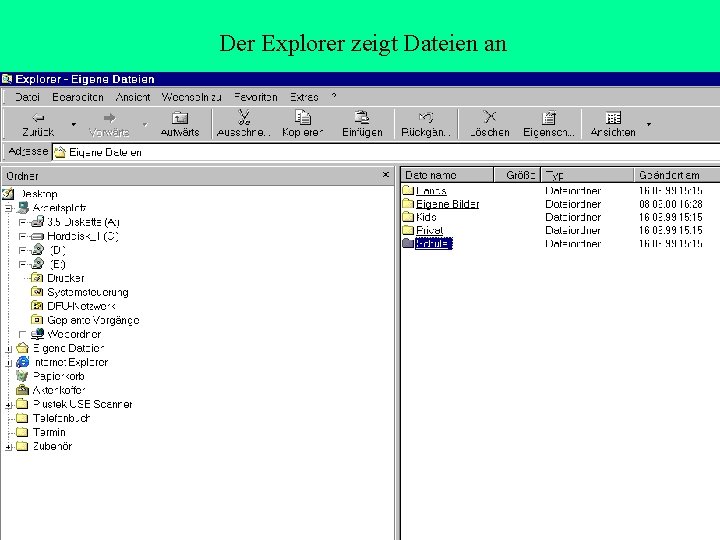This screenshot has height=540, width=720.
Task: Select the Drucker folder icon
Action: coord(37,278)
